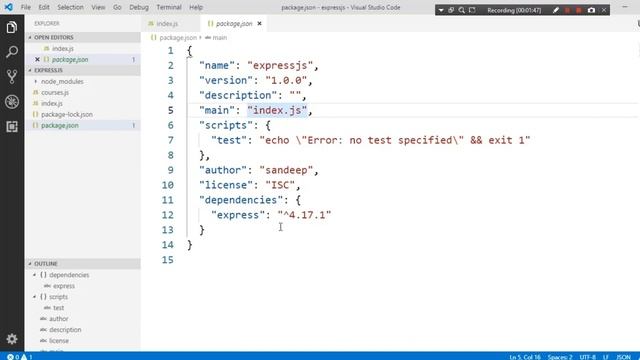Image resolution: width=640 pixels, height=360 pixels.
Task: Close the recorder toolbar
Action: click(604, 10)
